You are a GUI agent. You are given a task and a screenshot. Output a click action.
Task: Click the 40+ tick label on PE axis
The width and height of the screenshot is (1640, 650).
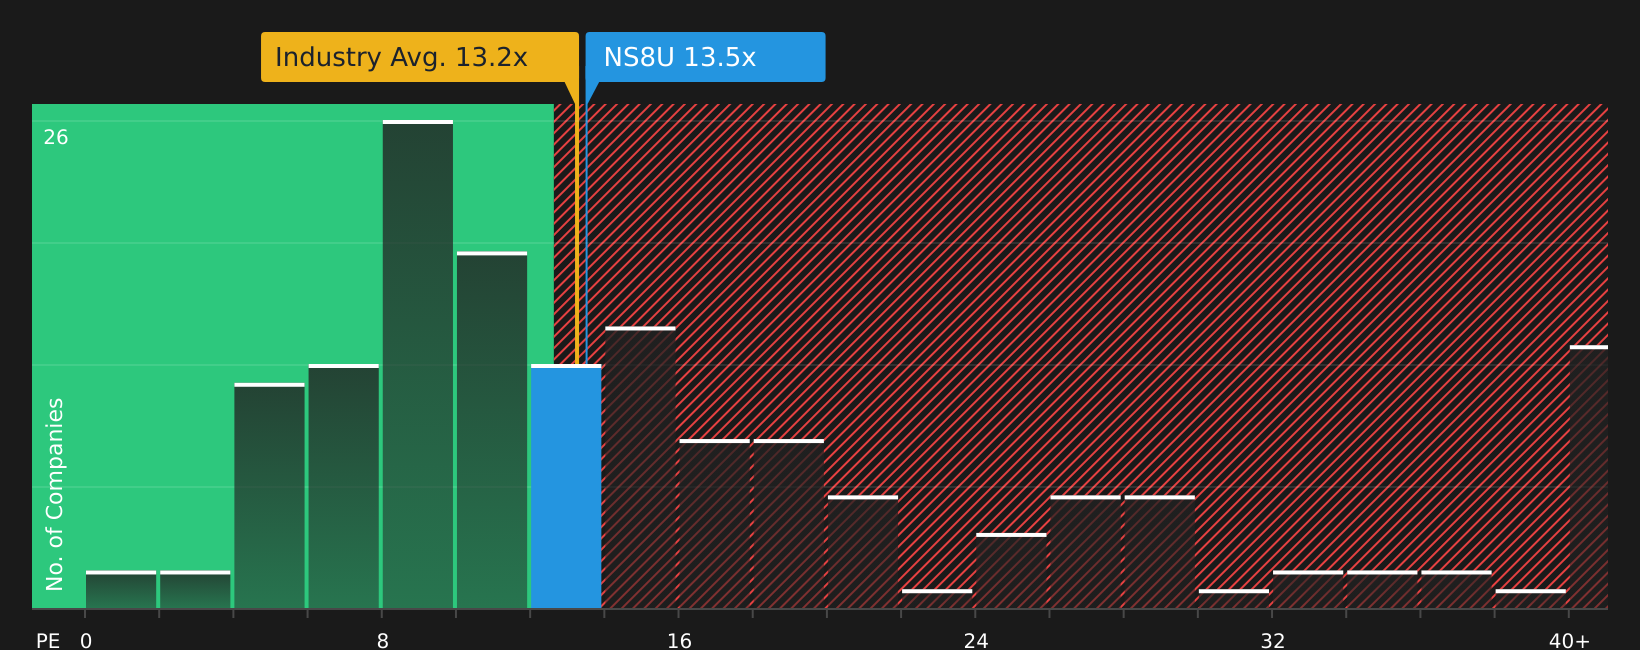tap(1569, 641)
